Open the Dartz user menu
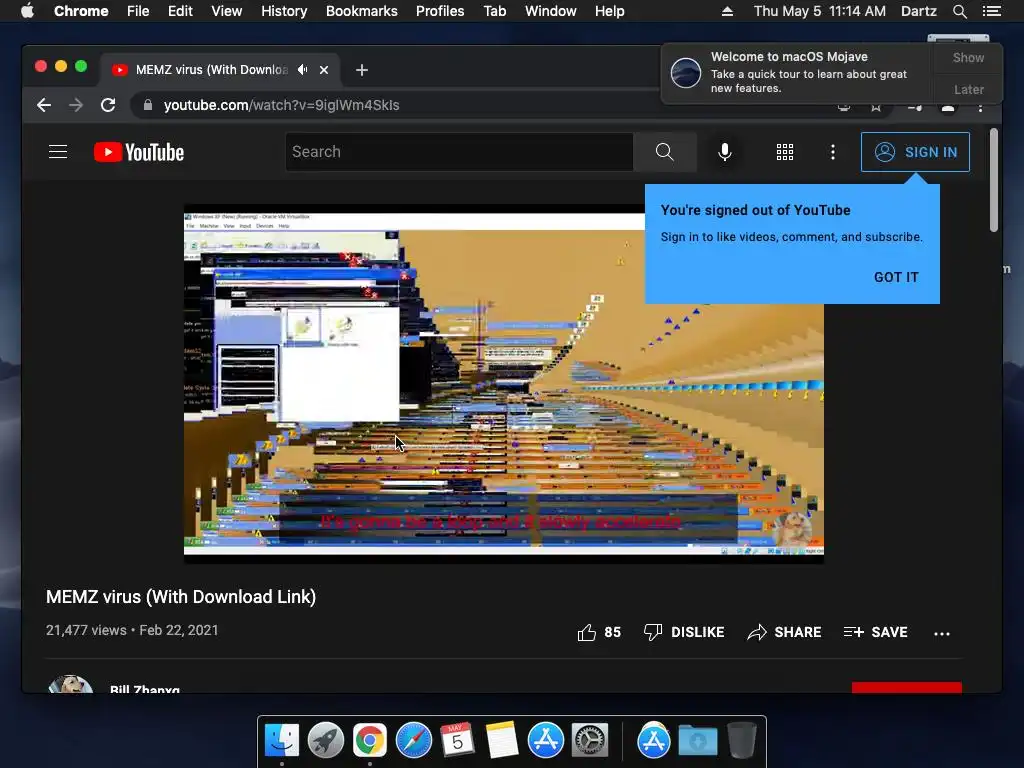 pyautogui.click(x=918, y=11)
